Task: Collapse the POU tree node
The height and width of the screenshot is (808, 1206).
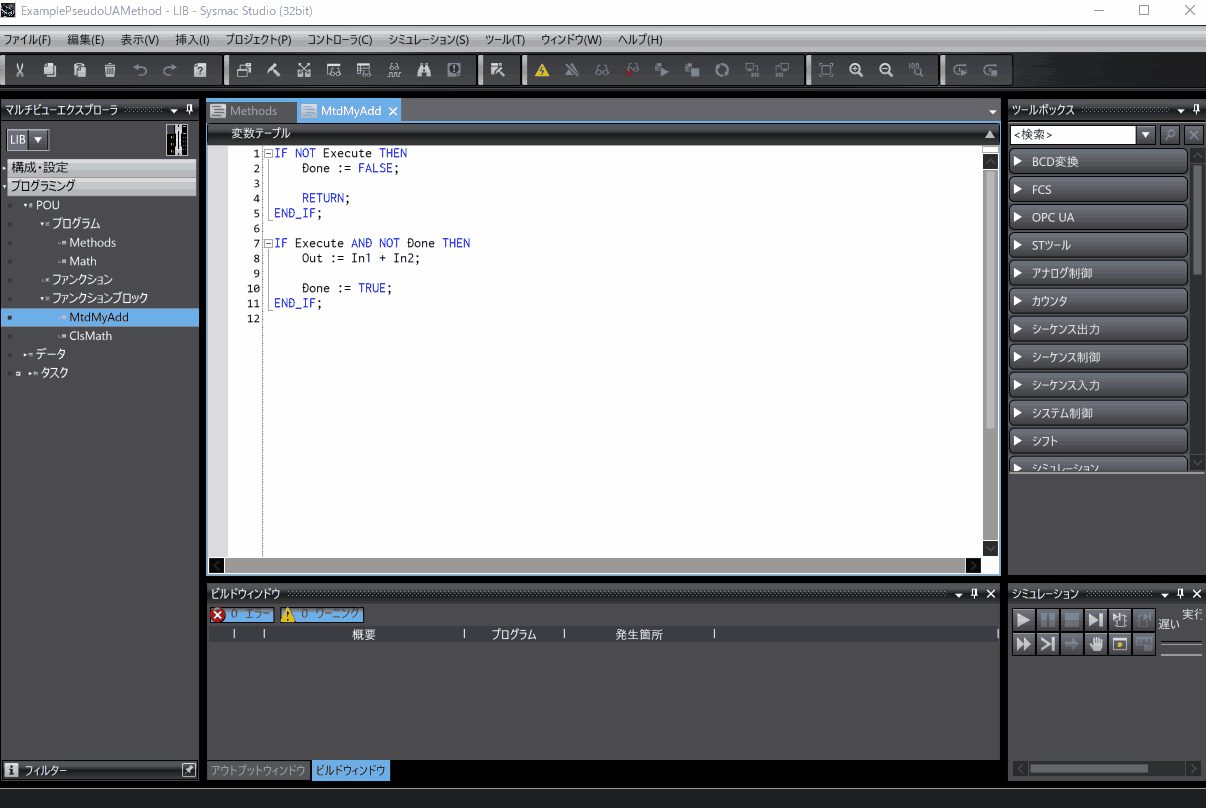Action: point(25,205)
